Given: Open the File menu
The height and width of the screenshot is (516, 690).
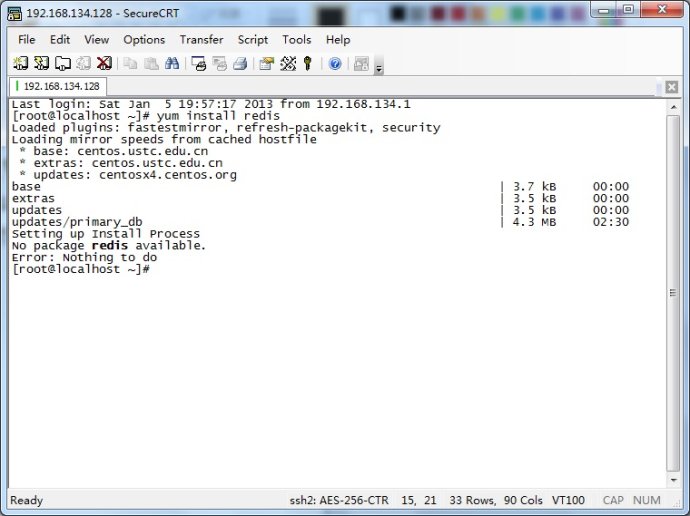Looking at the screenshot, I should (x=26, y=40).
